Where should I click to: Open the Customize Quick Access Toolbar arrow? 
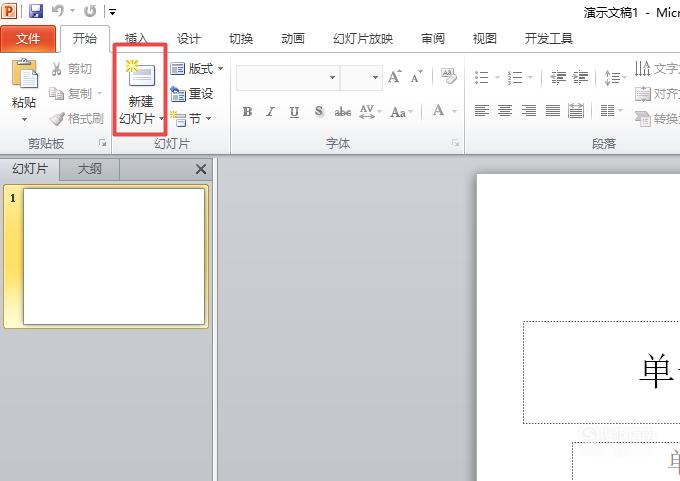pos(112,12)
